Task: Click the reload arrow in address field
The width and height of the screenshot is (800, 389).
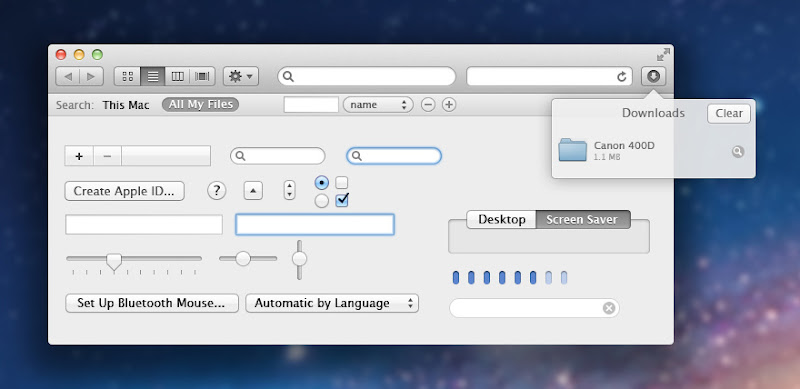Action: [x=621, y=77]
